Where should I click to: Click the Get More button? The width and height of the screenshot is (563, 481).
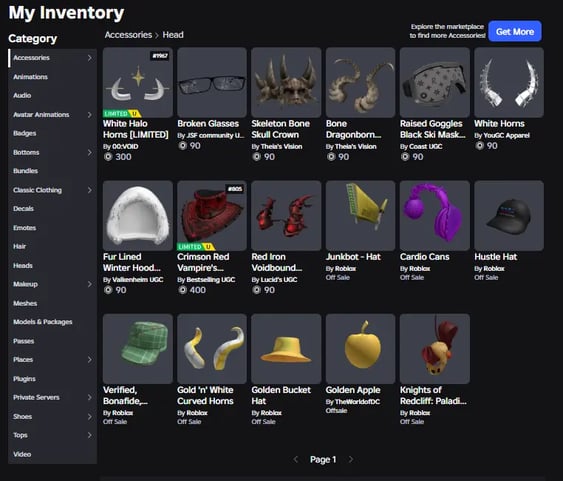(515, 31)
